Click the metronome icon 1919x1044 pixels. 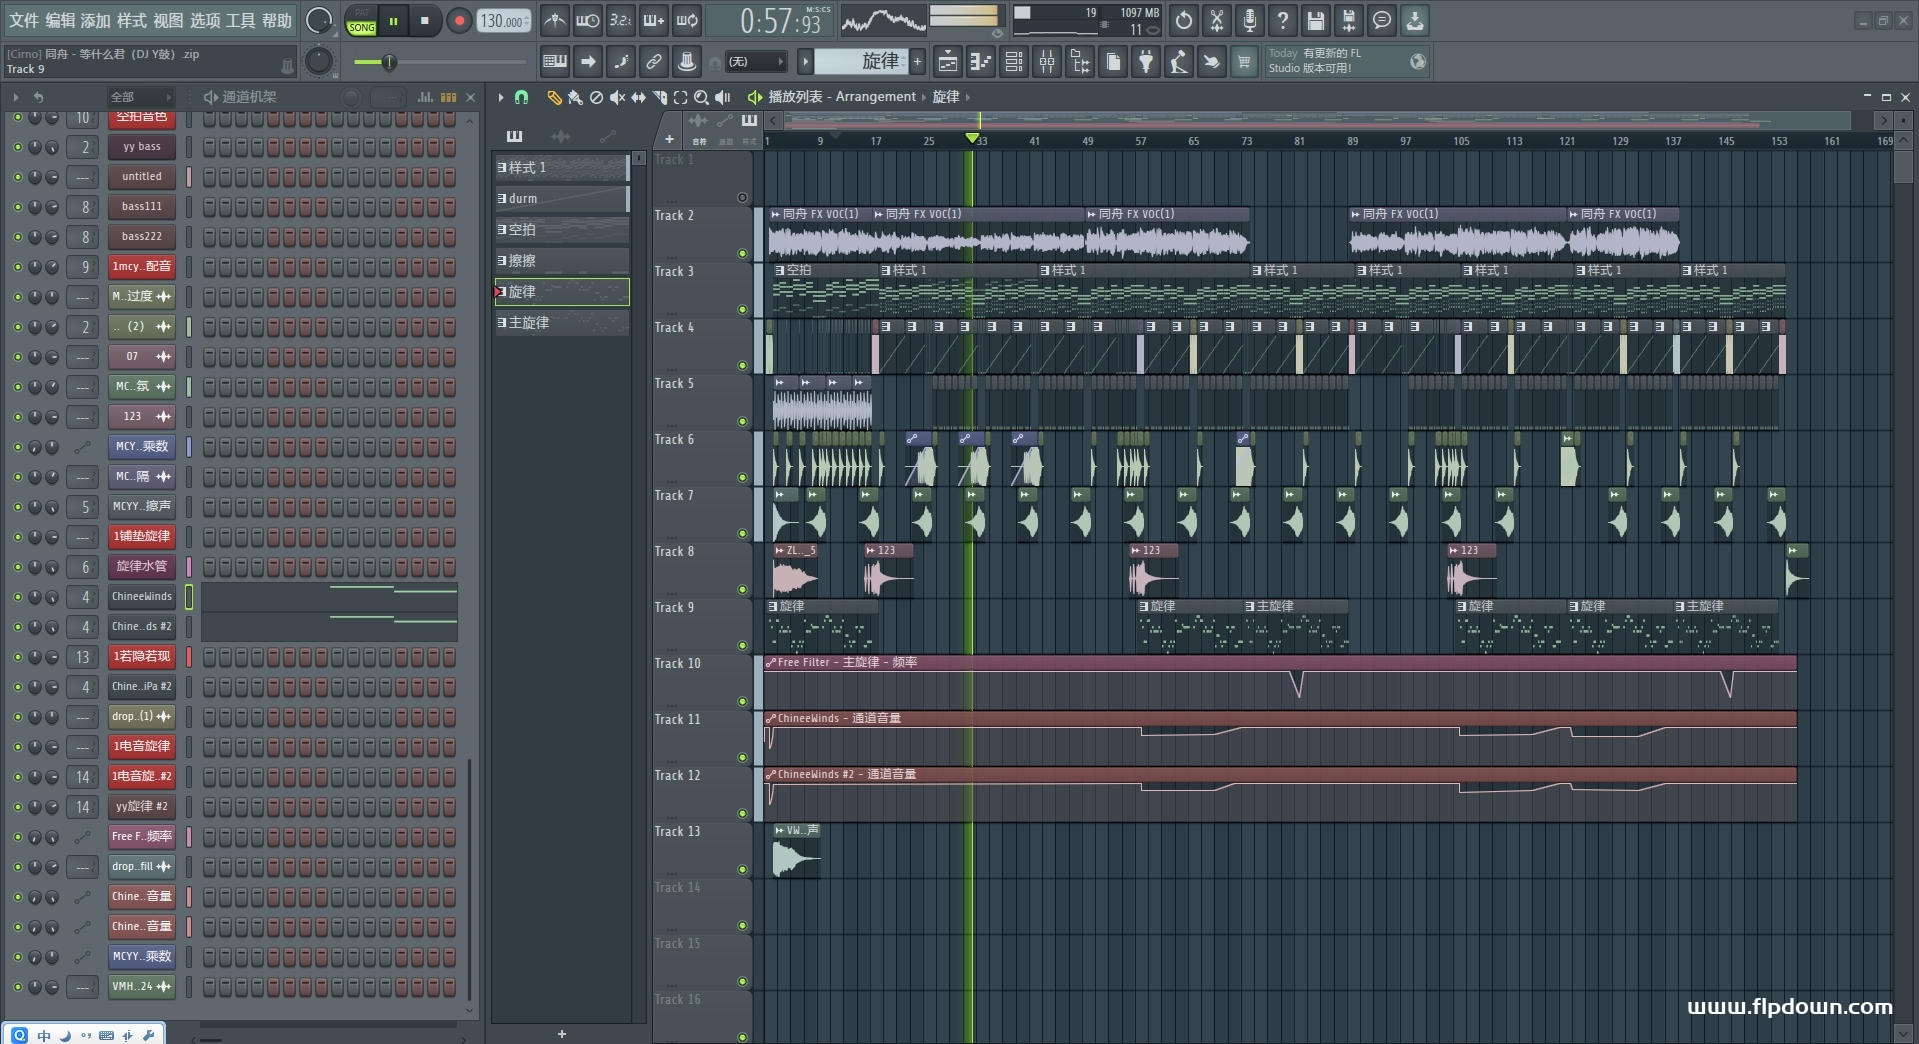point(554,20)
